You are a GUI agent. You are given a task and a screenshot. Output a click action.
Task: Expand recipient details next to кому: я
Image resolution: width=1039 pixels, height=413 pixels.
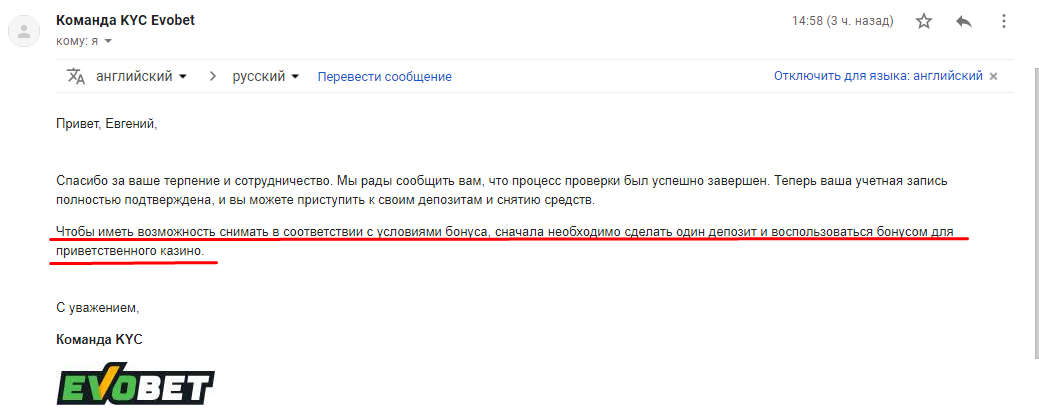[109, 41]
